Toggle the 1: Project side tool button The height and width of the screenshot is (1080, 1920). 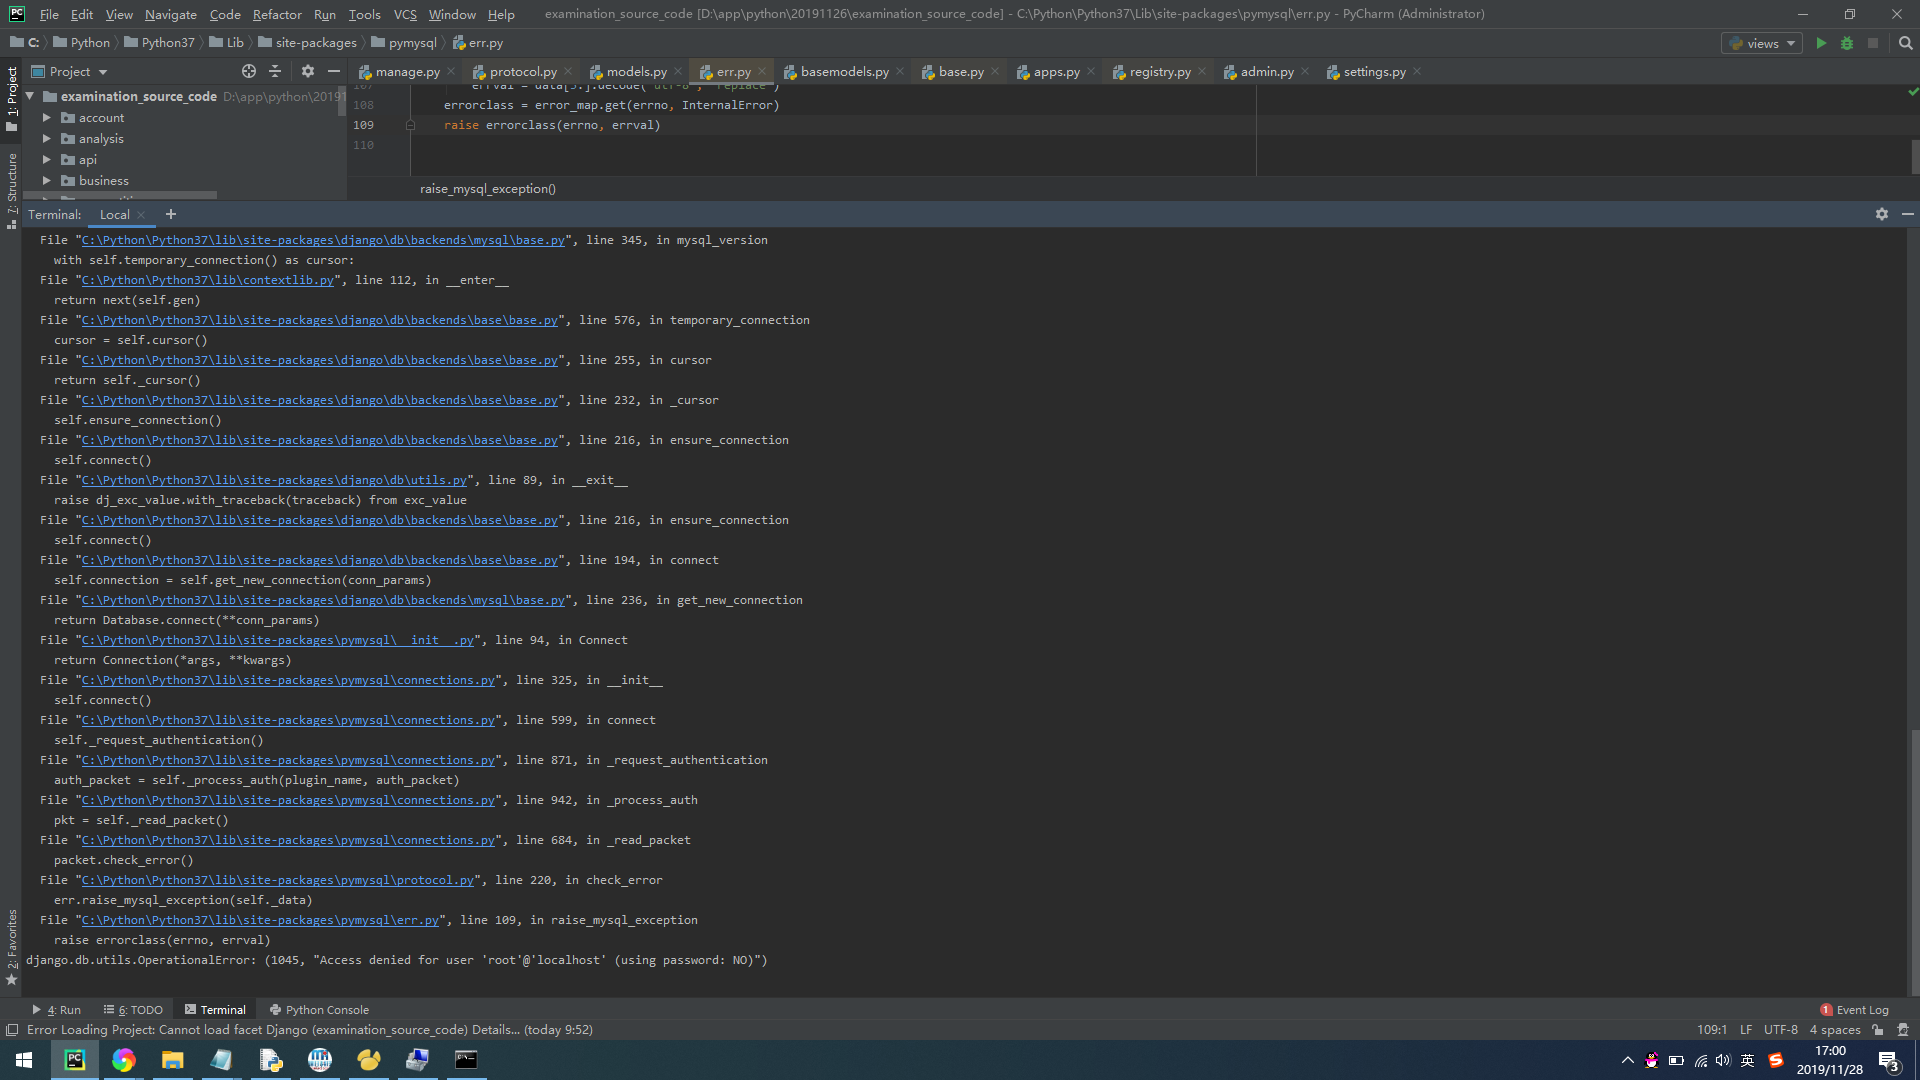pos(11,97)
